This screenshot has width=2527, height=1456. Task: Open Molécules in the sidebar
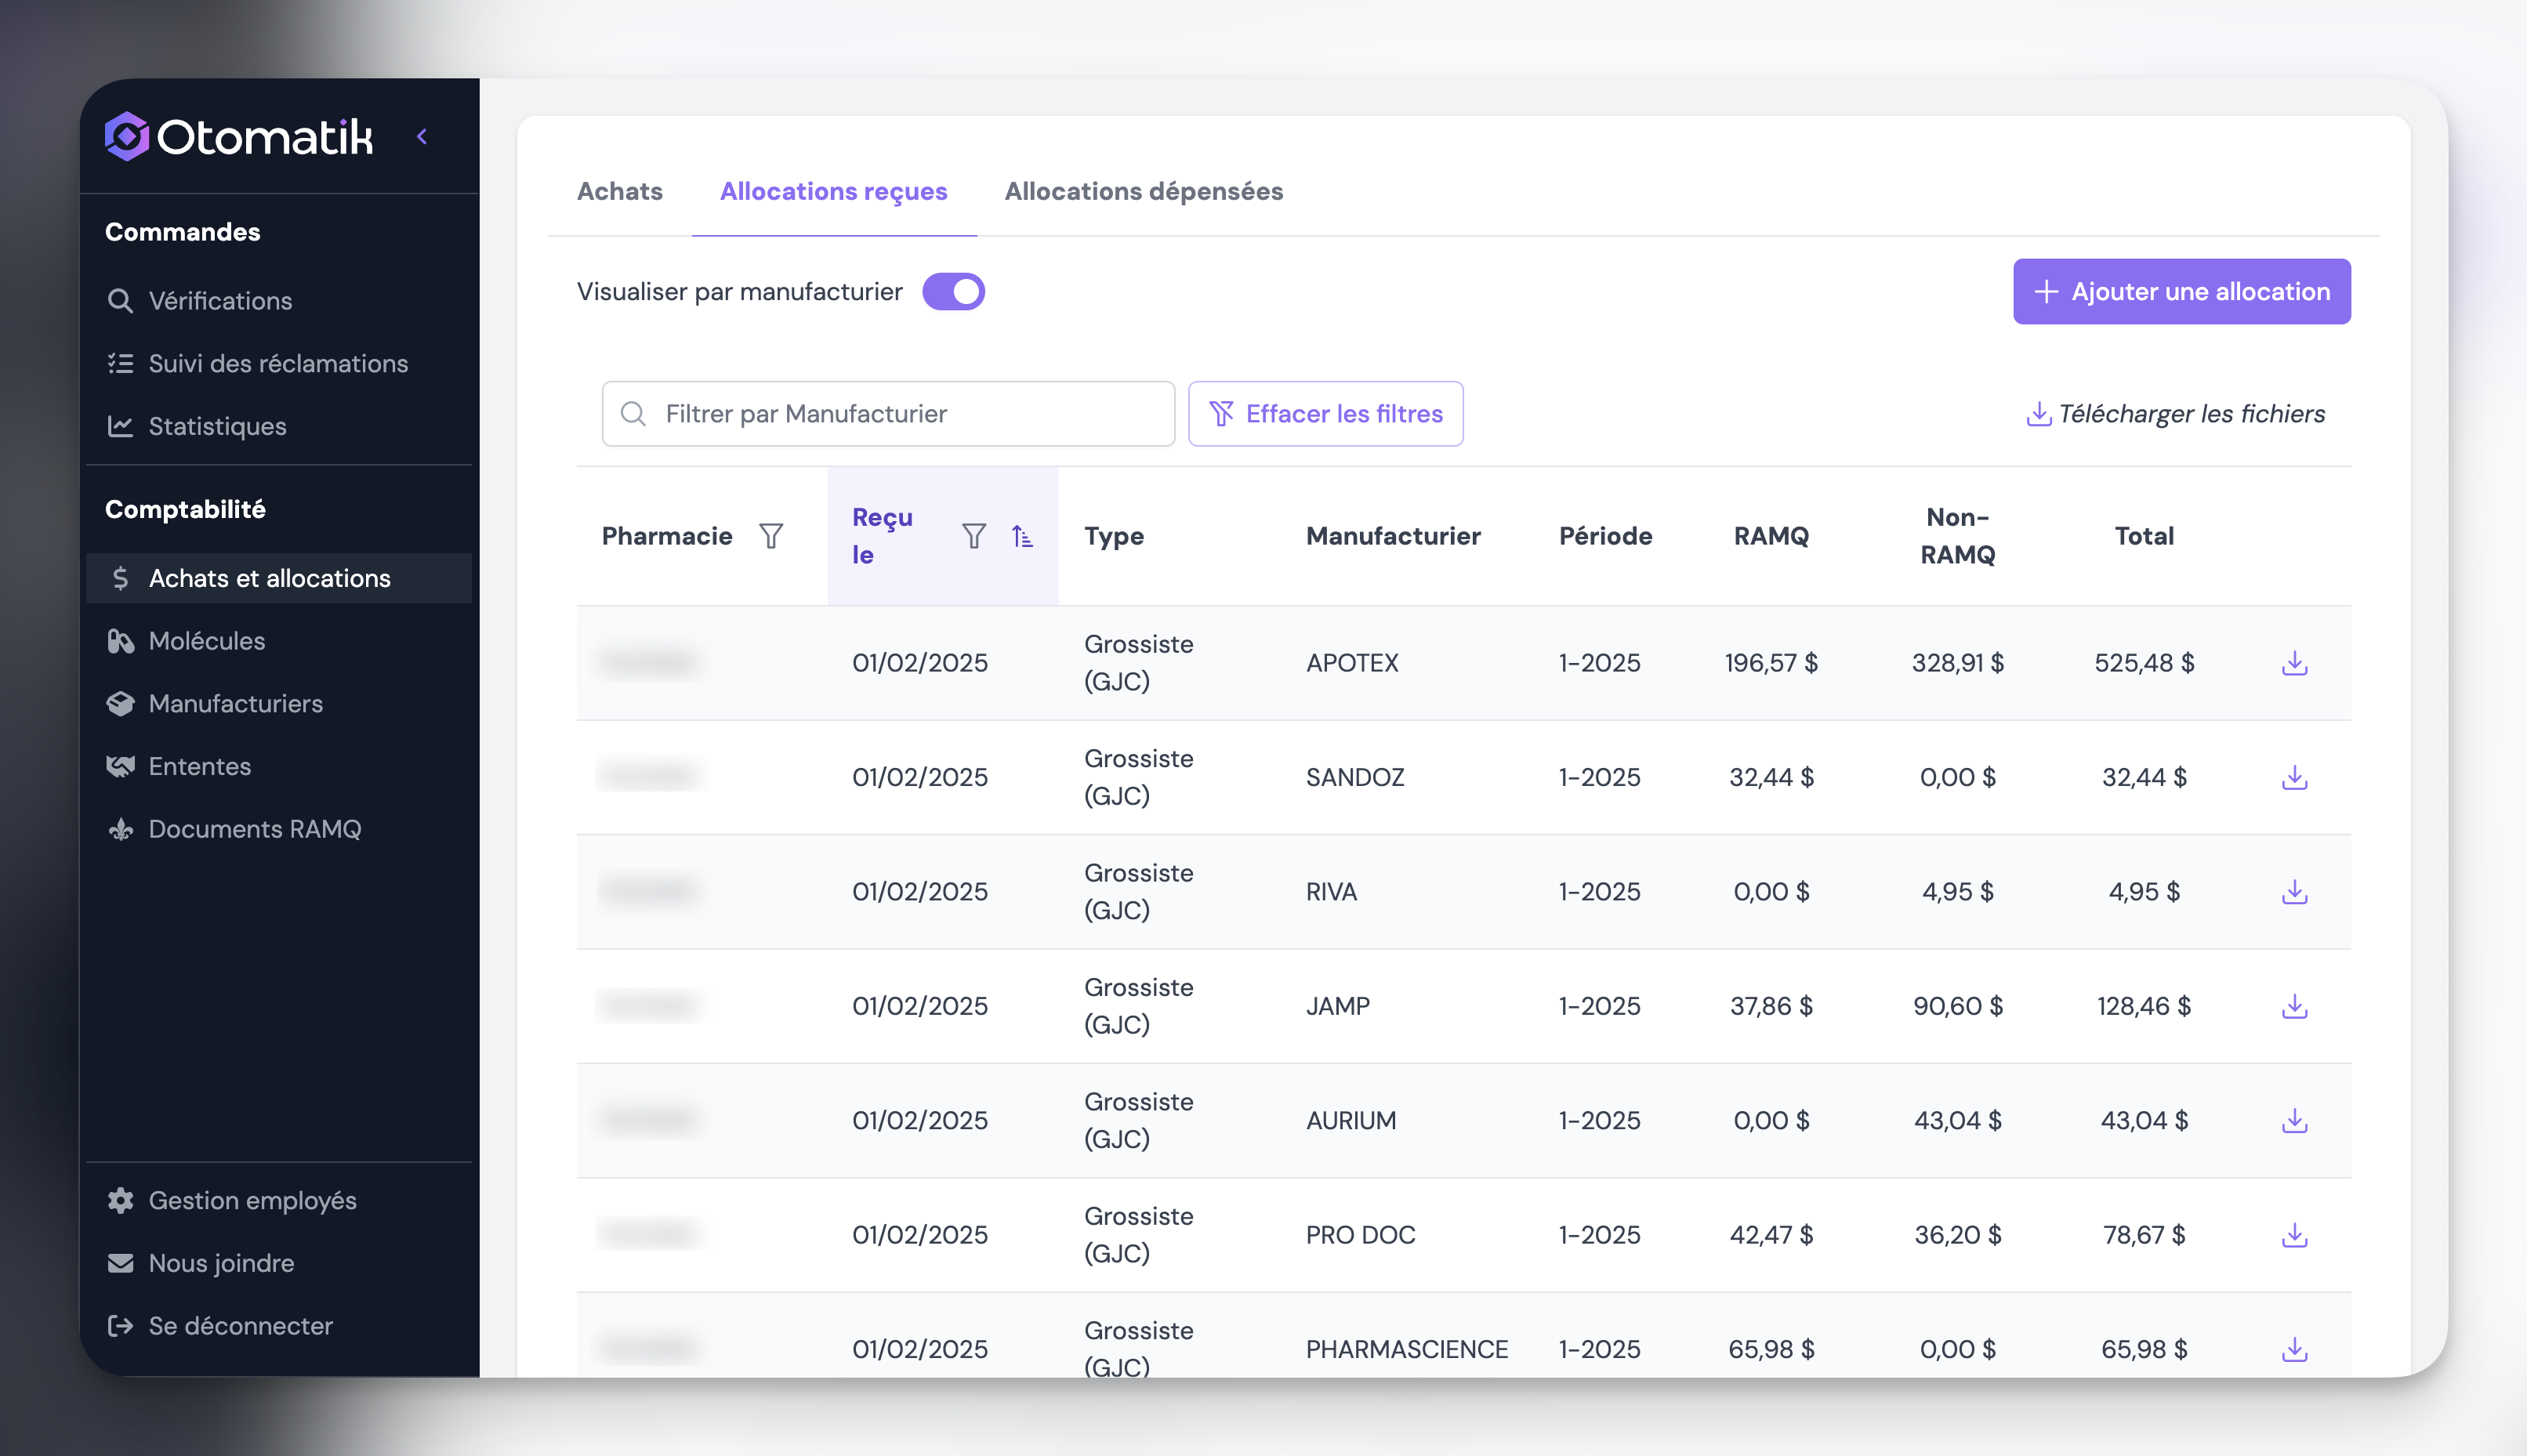tap(206, 641)
